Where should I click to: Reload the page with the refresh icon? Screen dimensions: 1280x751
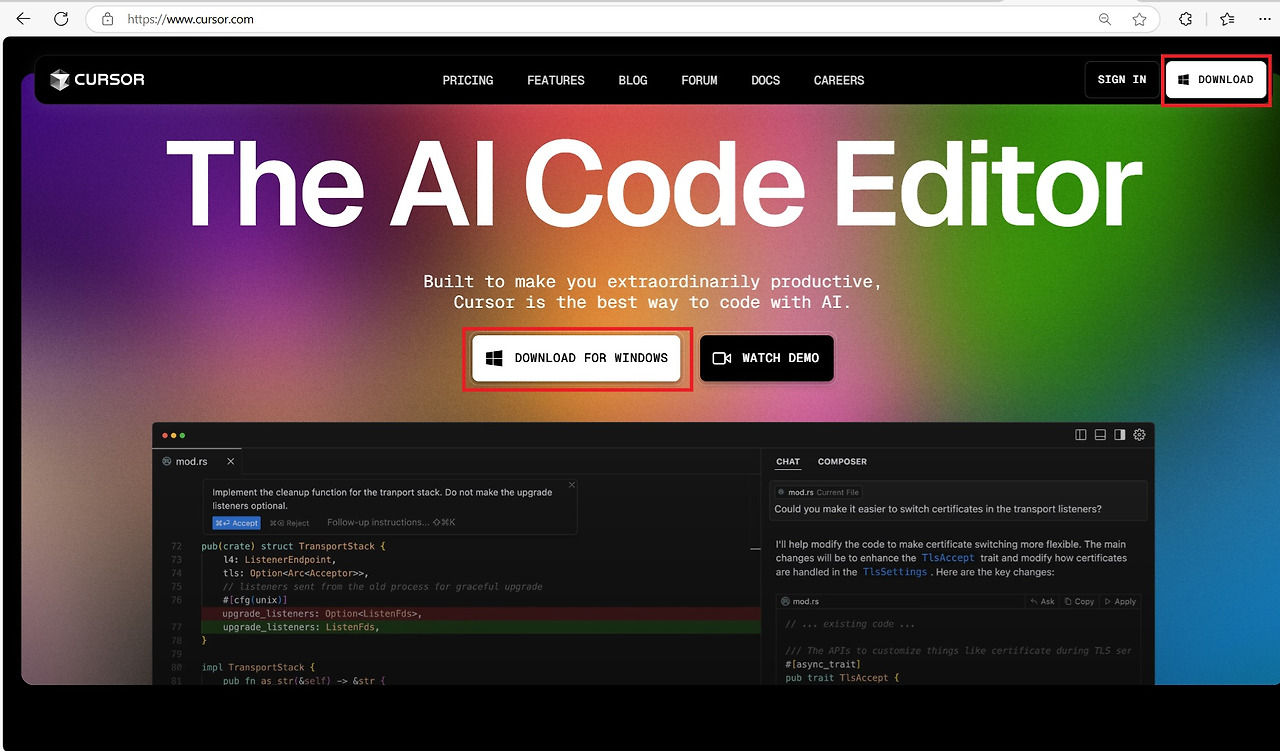click(61, 19)
